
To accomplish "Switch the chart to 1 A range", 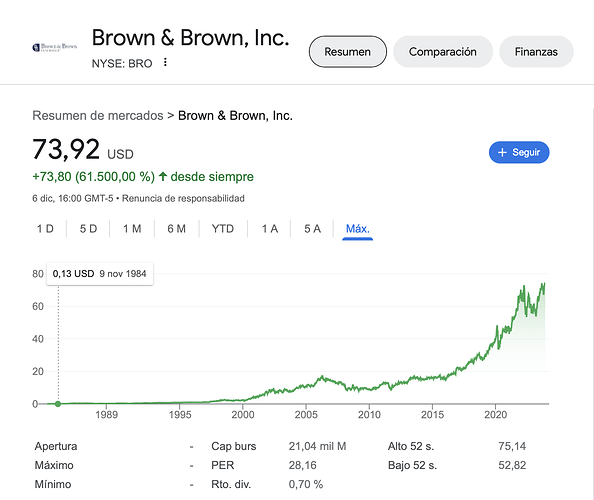I will click(x=270, y=229).
